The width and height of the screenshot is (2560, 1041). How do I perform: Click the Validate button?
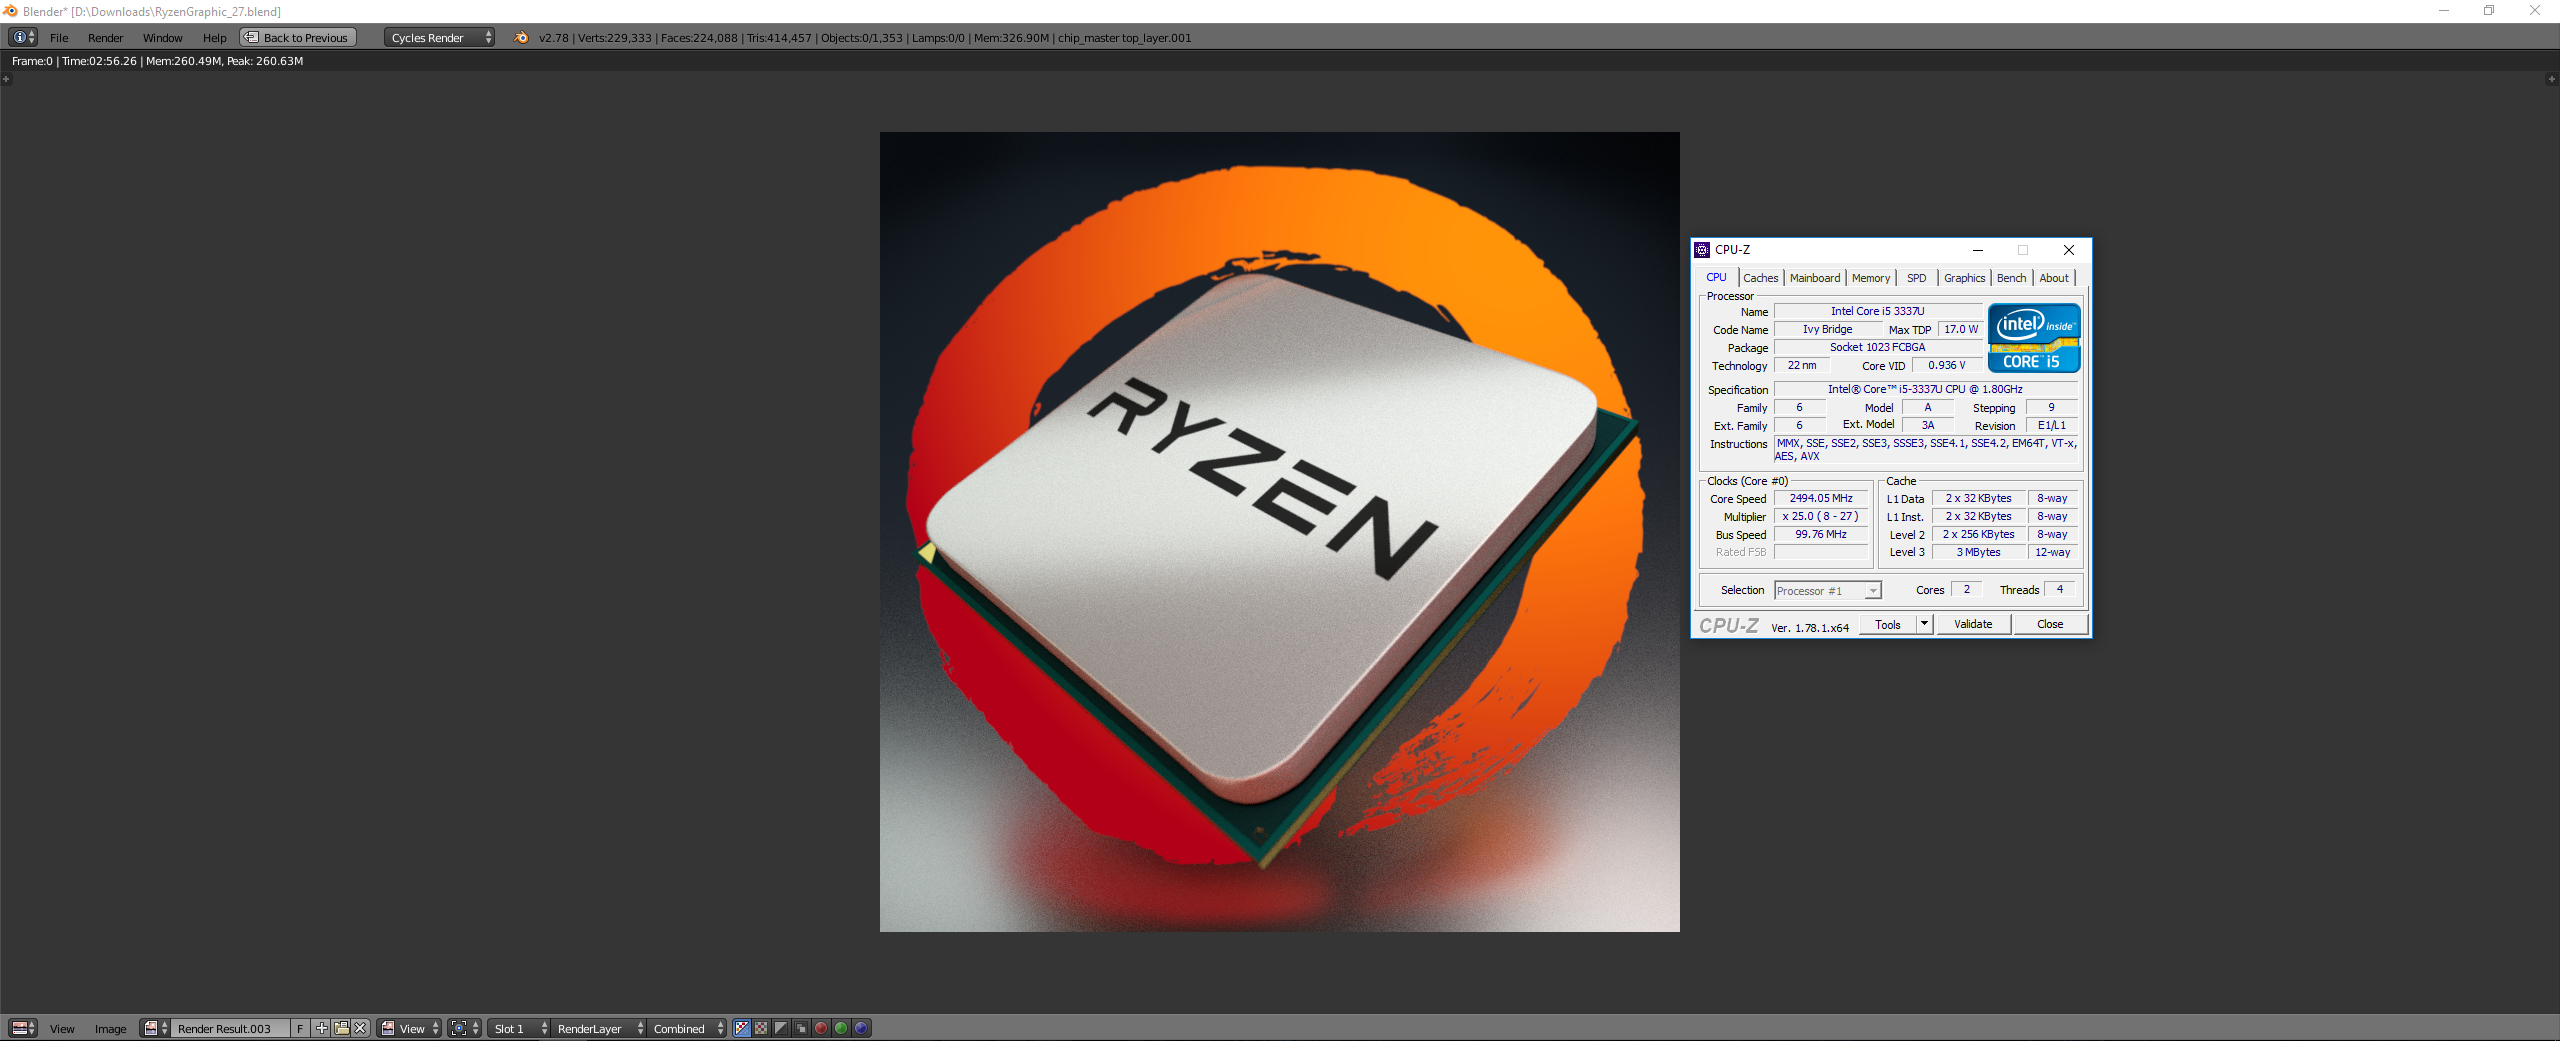1973,624
